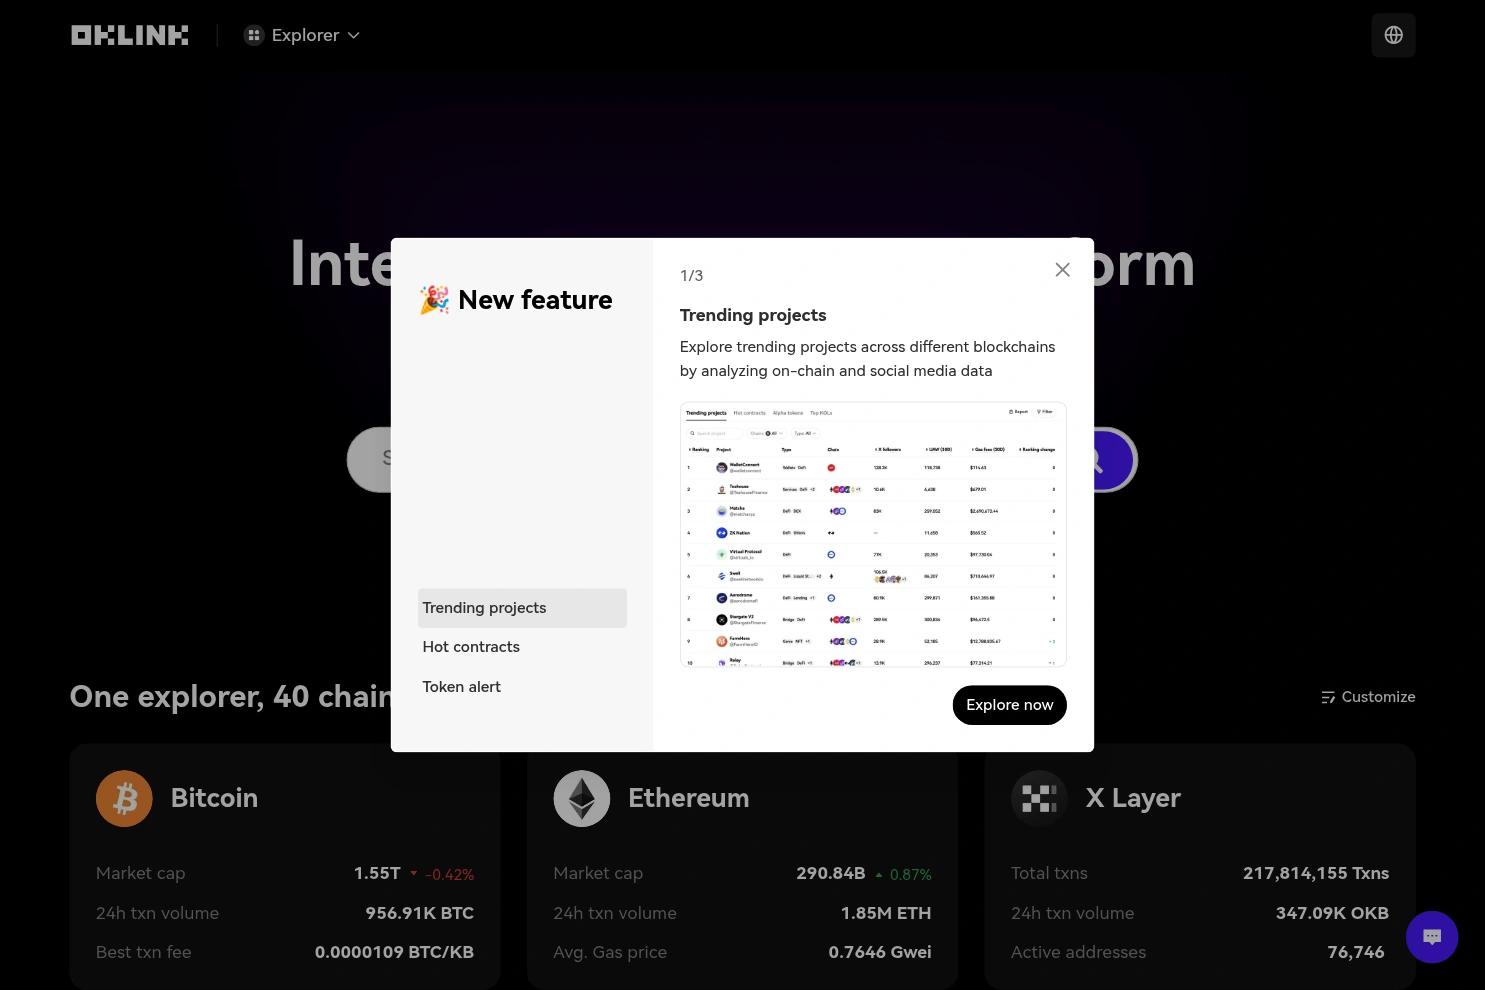Click the party popper emoji icon
The image size is (1485, 990).
(434, 300)
